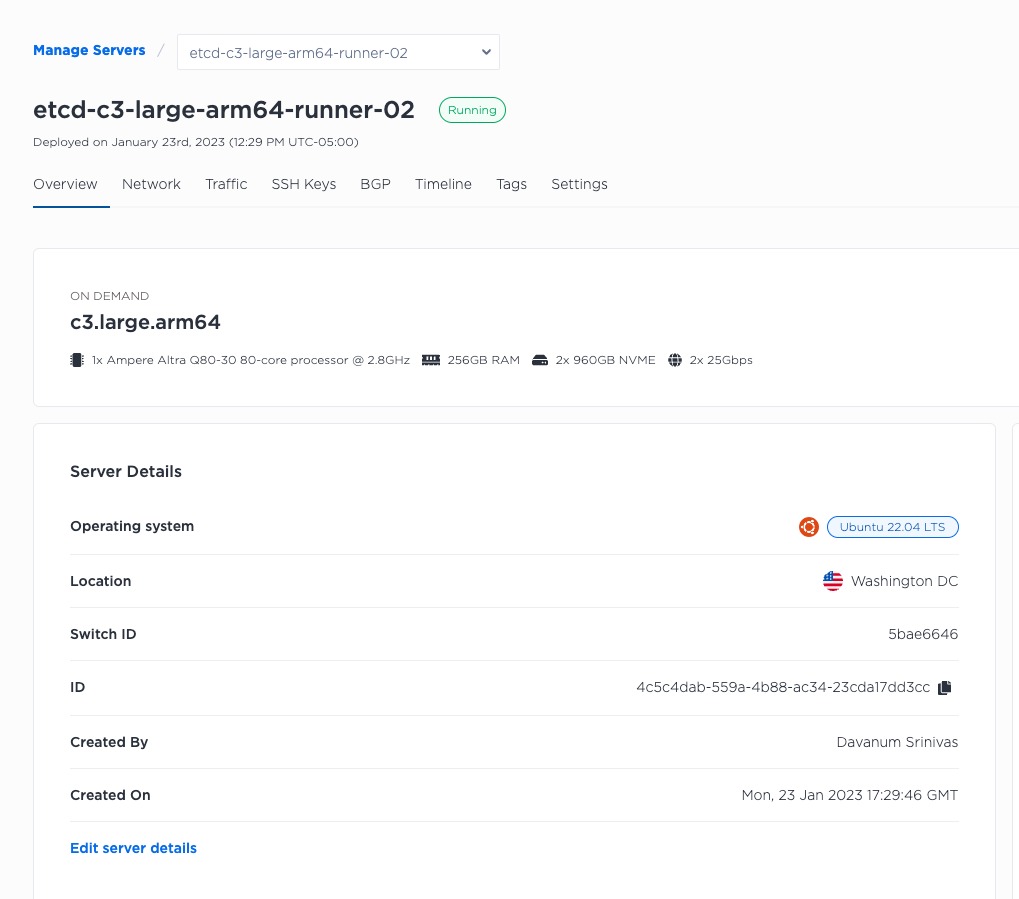Click the ON DEMAND label
Image resolution: width=1019 pixels, height=899 pixels.
109,296
